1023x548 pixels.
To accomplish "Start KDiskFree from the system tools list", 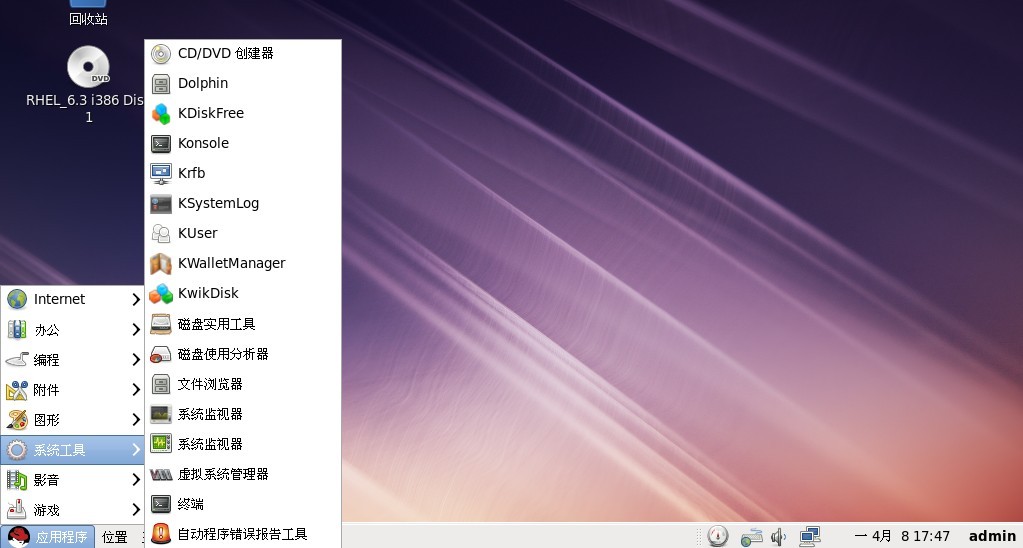I will 243,114.
